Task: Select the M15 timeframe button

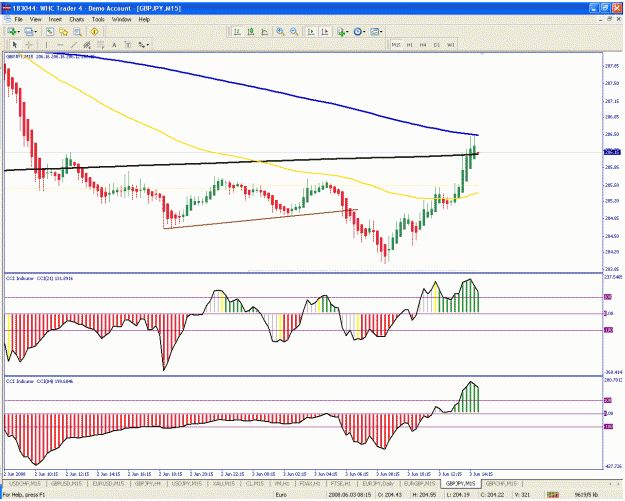Action: tap(395, 45)
